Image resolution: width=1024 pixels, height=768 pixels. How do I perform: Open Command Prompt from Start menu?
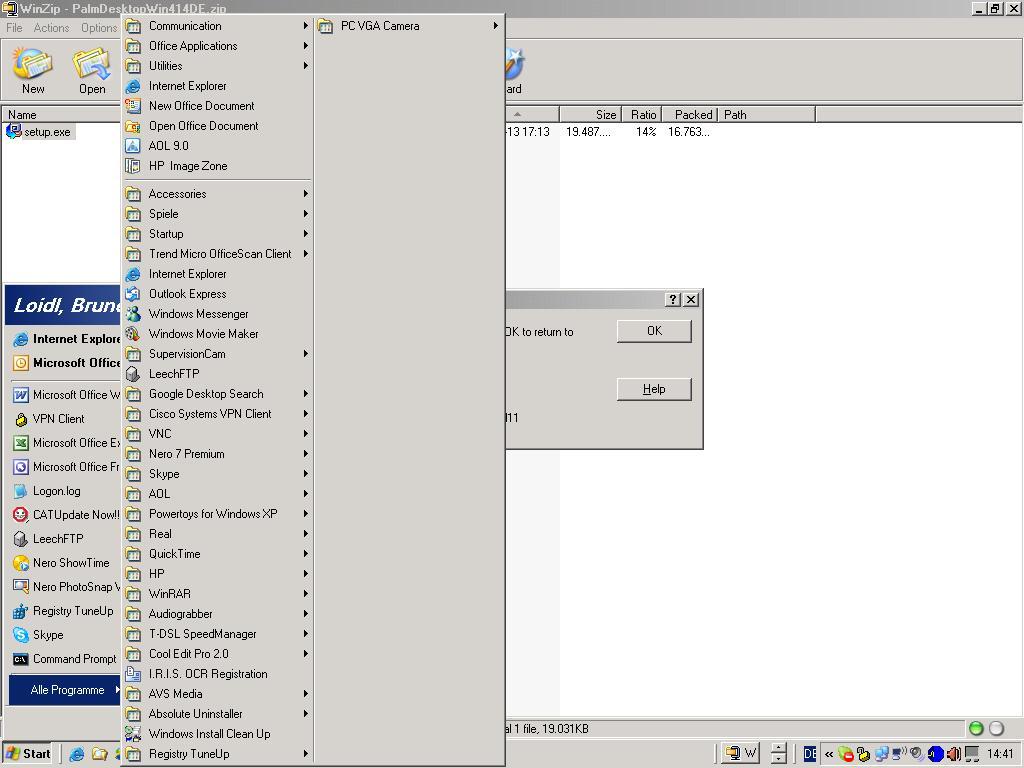(65, 659)
